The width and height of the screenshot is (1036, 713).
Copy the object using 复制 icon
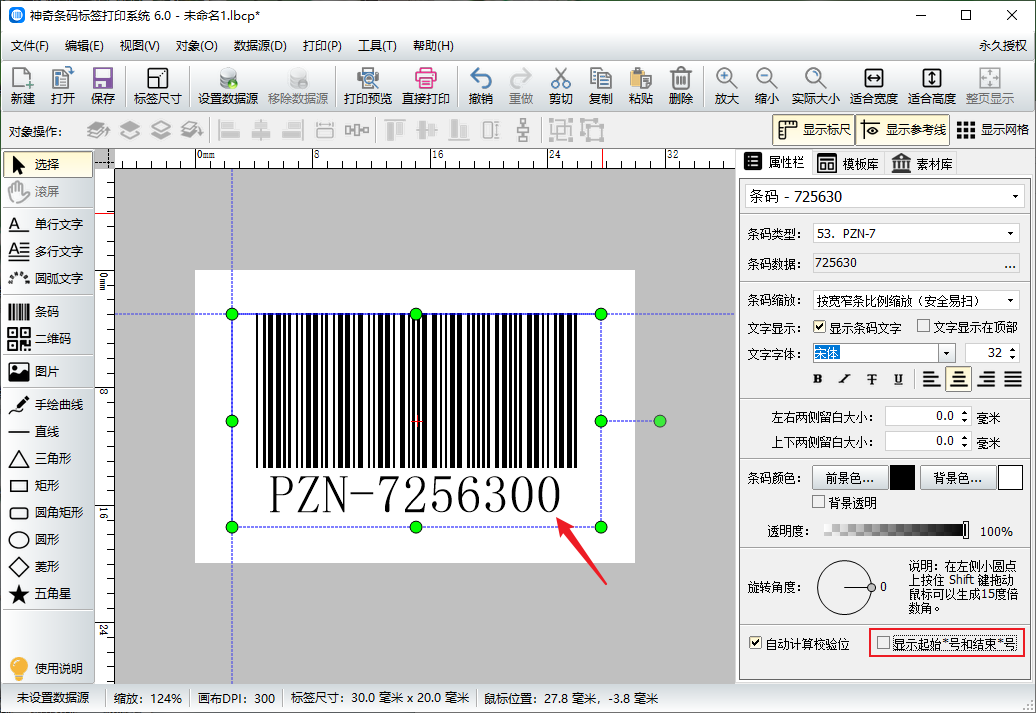click(x=601, y=86)
